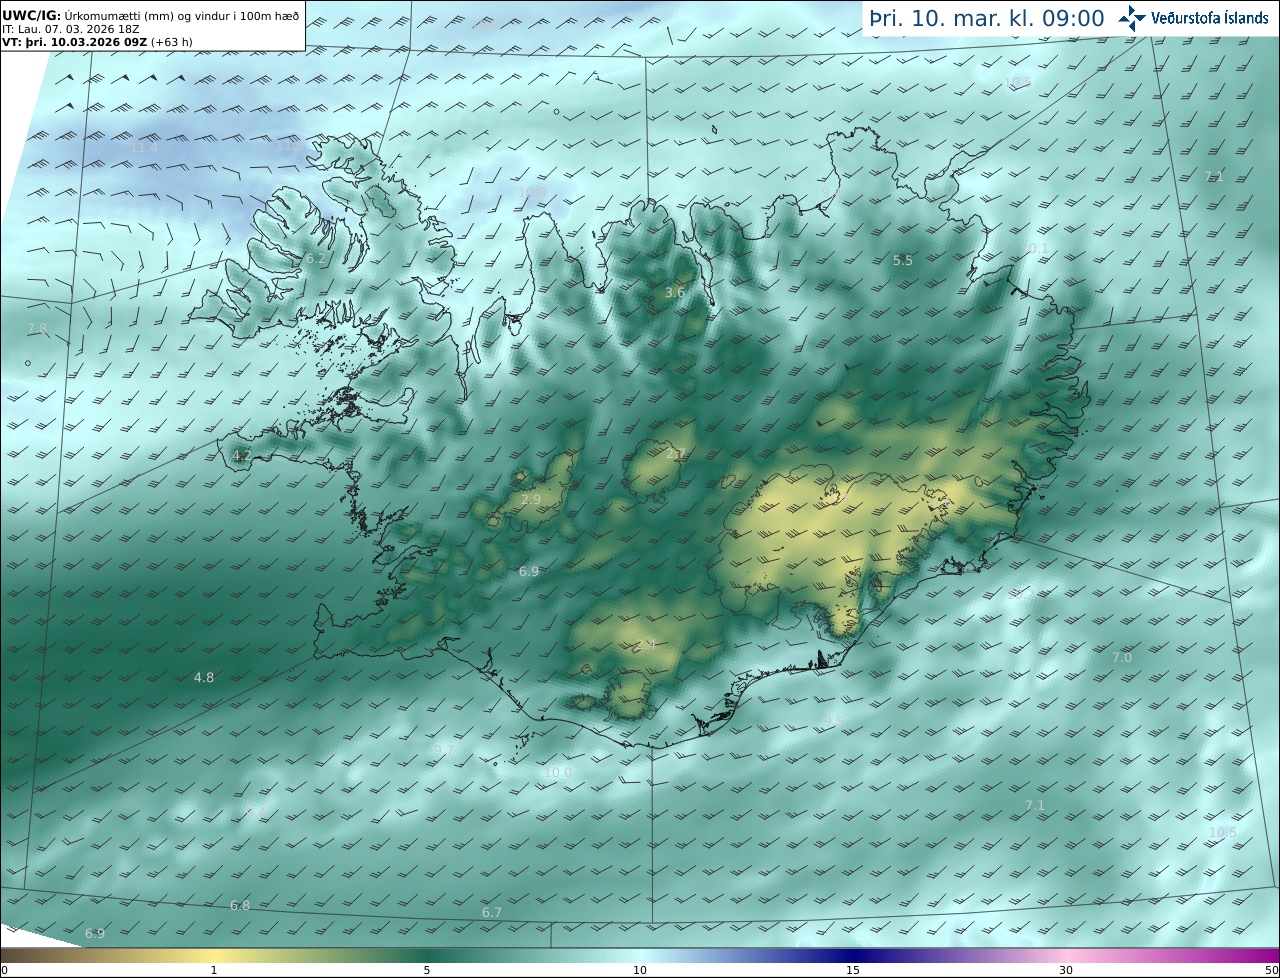Click the colorbar tick label 50
1280x978 pixels.
tap(1272, 970)
